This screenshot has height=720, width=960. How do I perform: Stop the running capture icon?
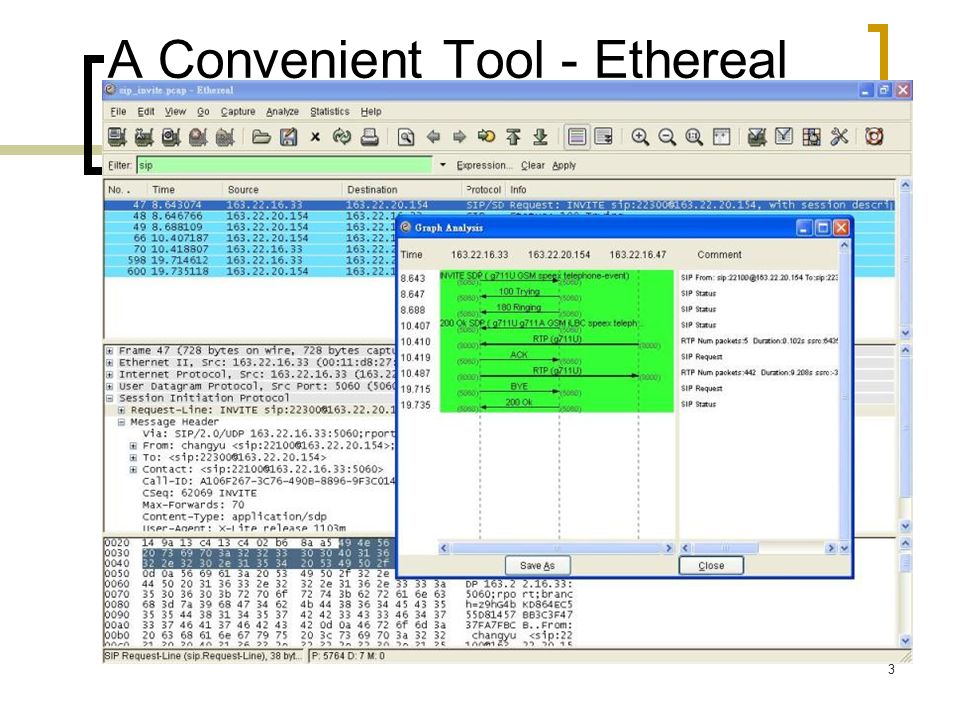[197, 137]
